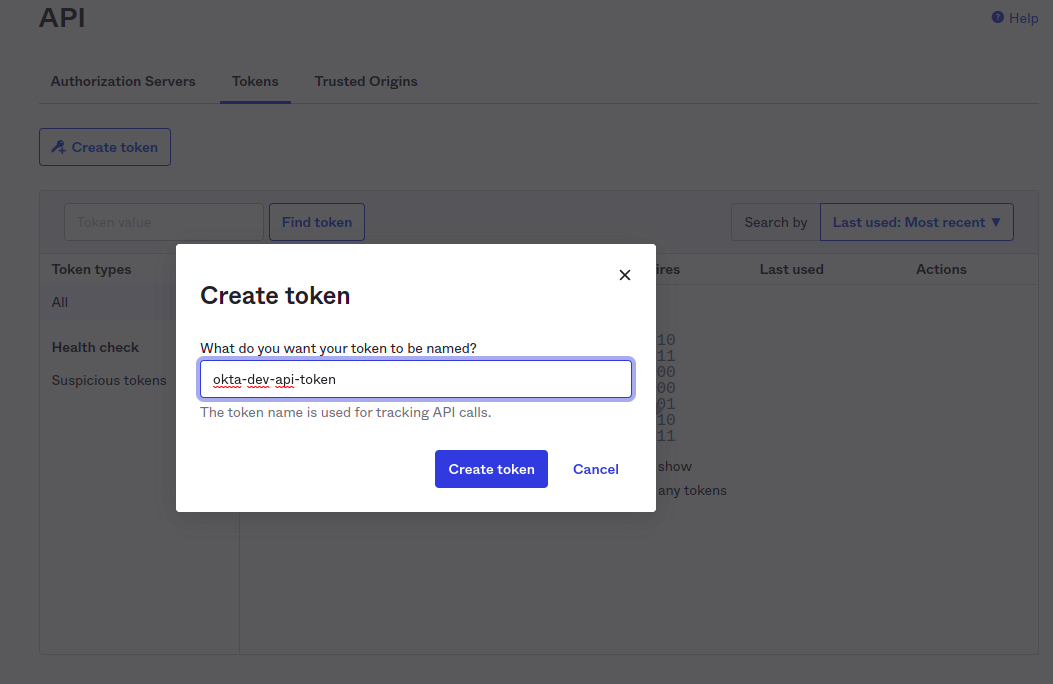The width and height of the screenshot is (1053, 684).
Task: Confirm with the Create token button
Action: pyautogui.click(x=491, y=468)
